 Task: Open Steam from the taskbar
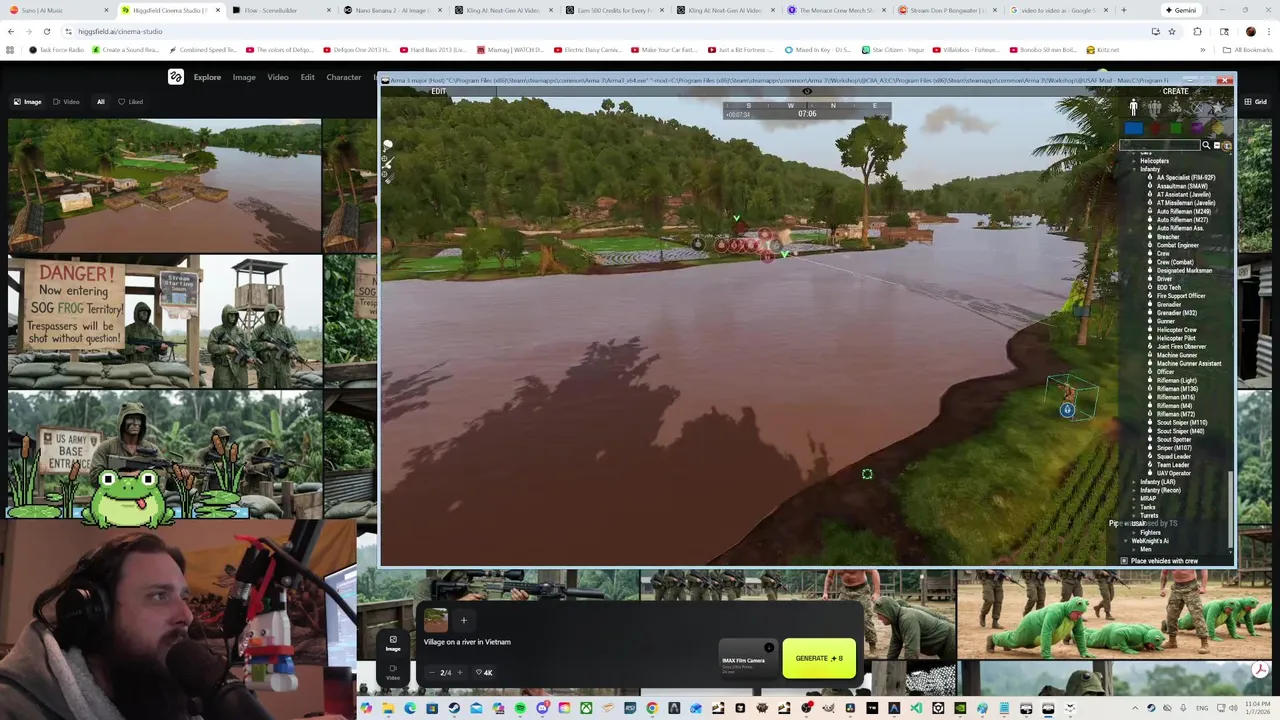454,708
